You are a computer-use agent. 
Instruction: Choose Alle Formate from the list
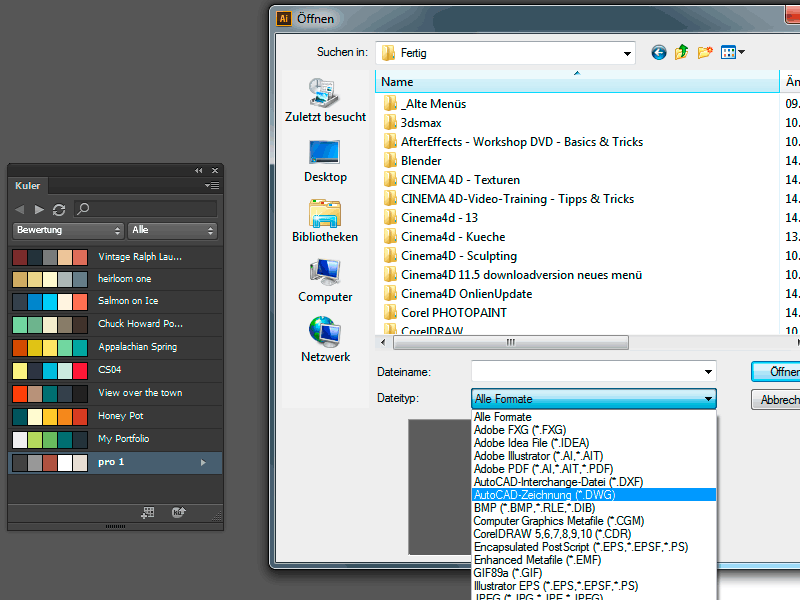[x=594, y=417]
